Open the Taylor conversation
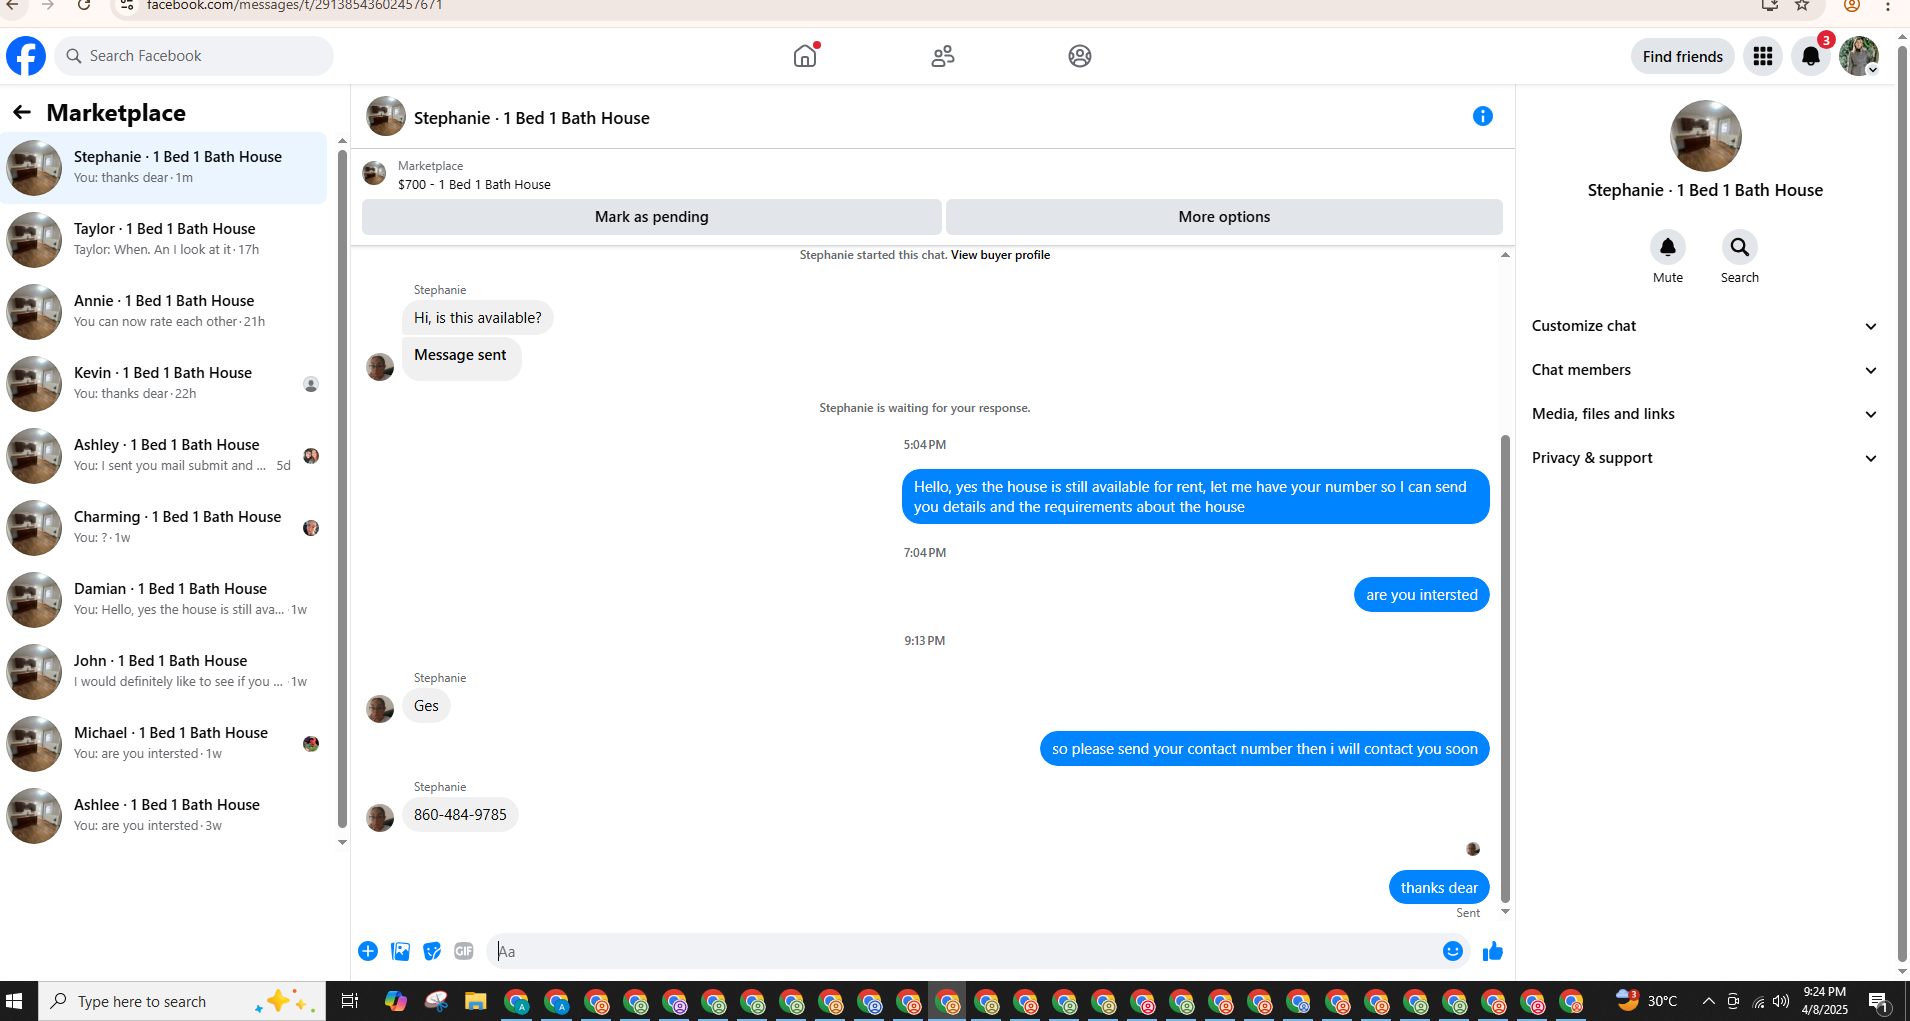This screenshot has height=1021, width=1910. coord(164,240)
